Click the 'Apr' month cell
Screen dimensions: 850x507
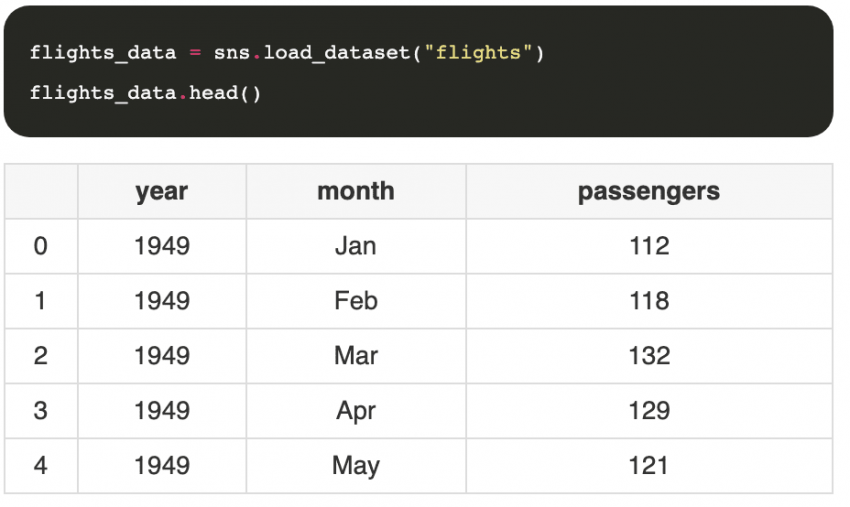(x=356, y=411)
